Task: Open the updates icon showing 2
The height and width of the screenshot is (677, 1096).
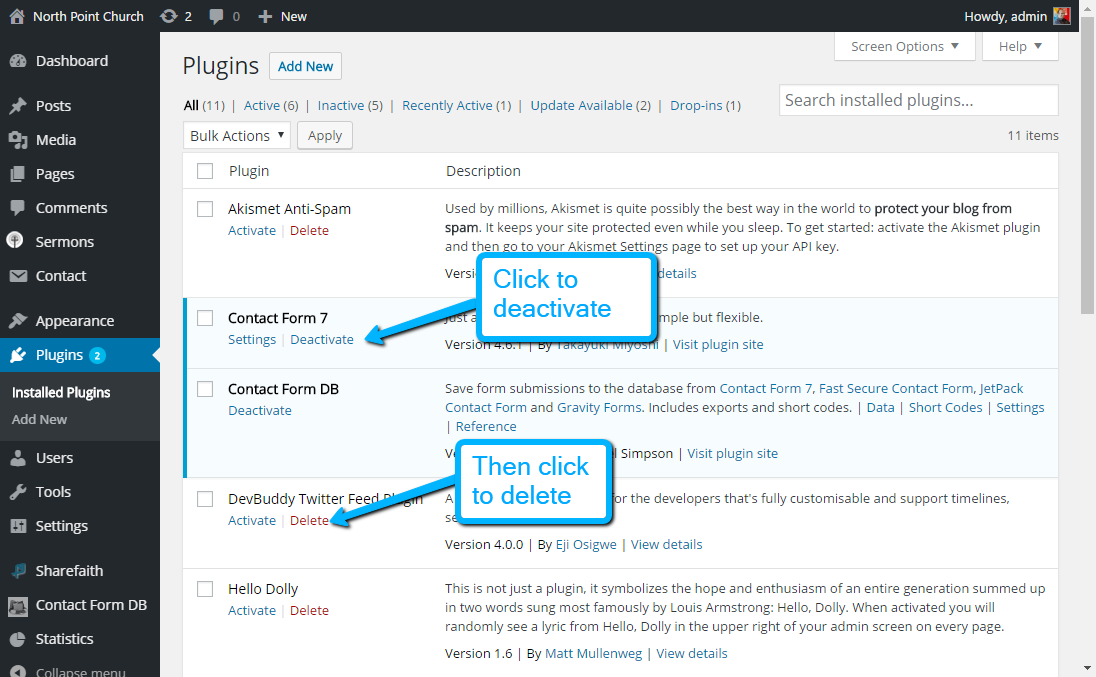Action: [x=168, y=16]
